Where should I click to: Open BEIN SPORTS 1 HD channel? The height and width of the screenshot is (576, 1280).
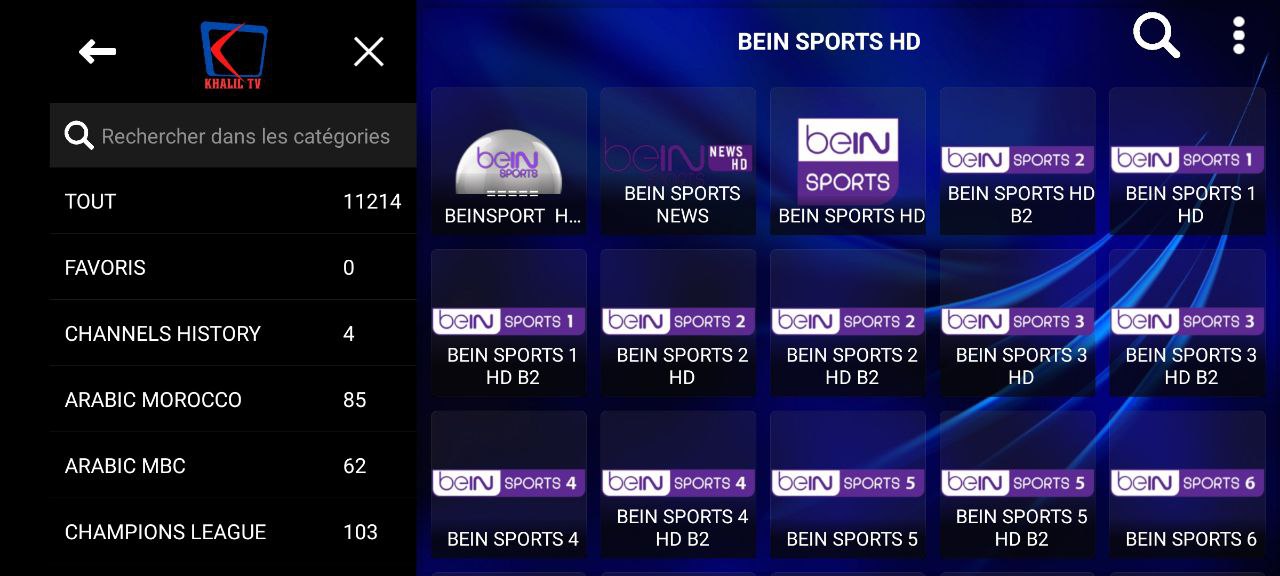coord(1187,161)
